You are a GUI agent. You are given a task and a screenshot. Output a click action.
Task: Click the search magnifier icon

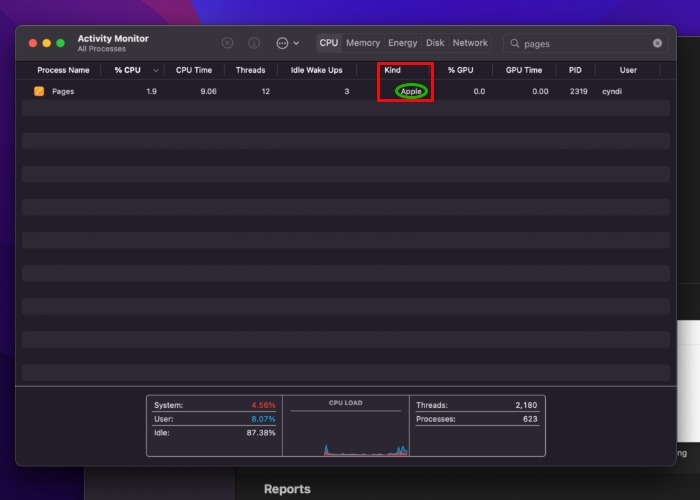click(x=514, y=44)
